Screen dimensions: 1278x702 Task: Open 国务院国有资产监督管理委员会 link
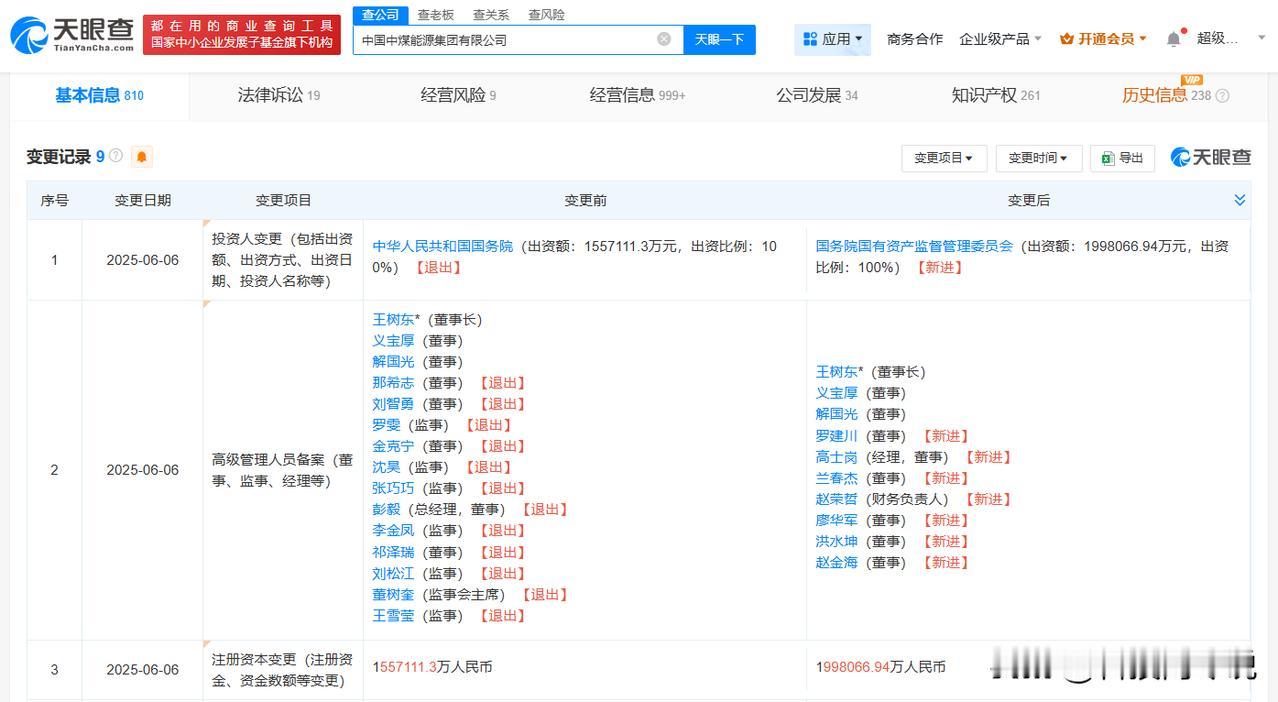pyautogui.click(x=915, y=246)
